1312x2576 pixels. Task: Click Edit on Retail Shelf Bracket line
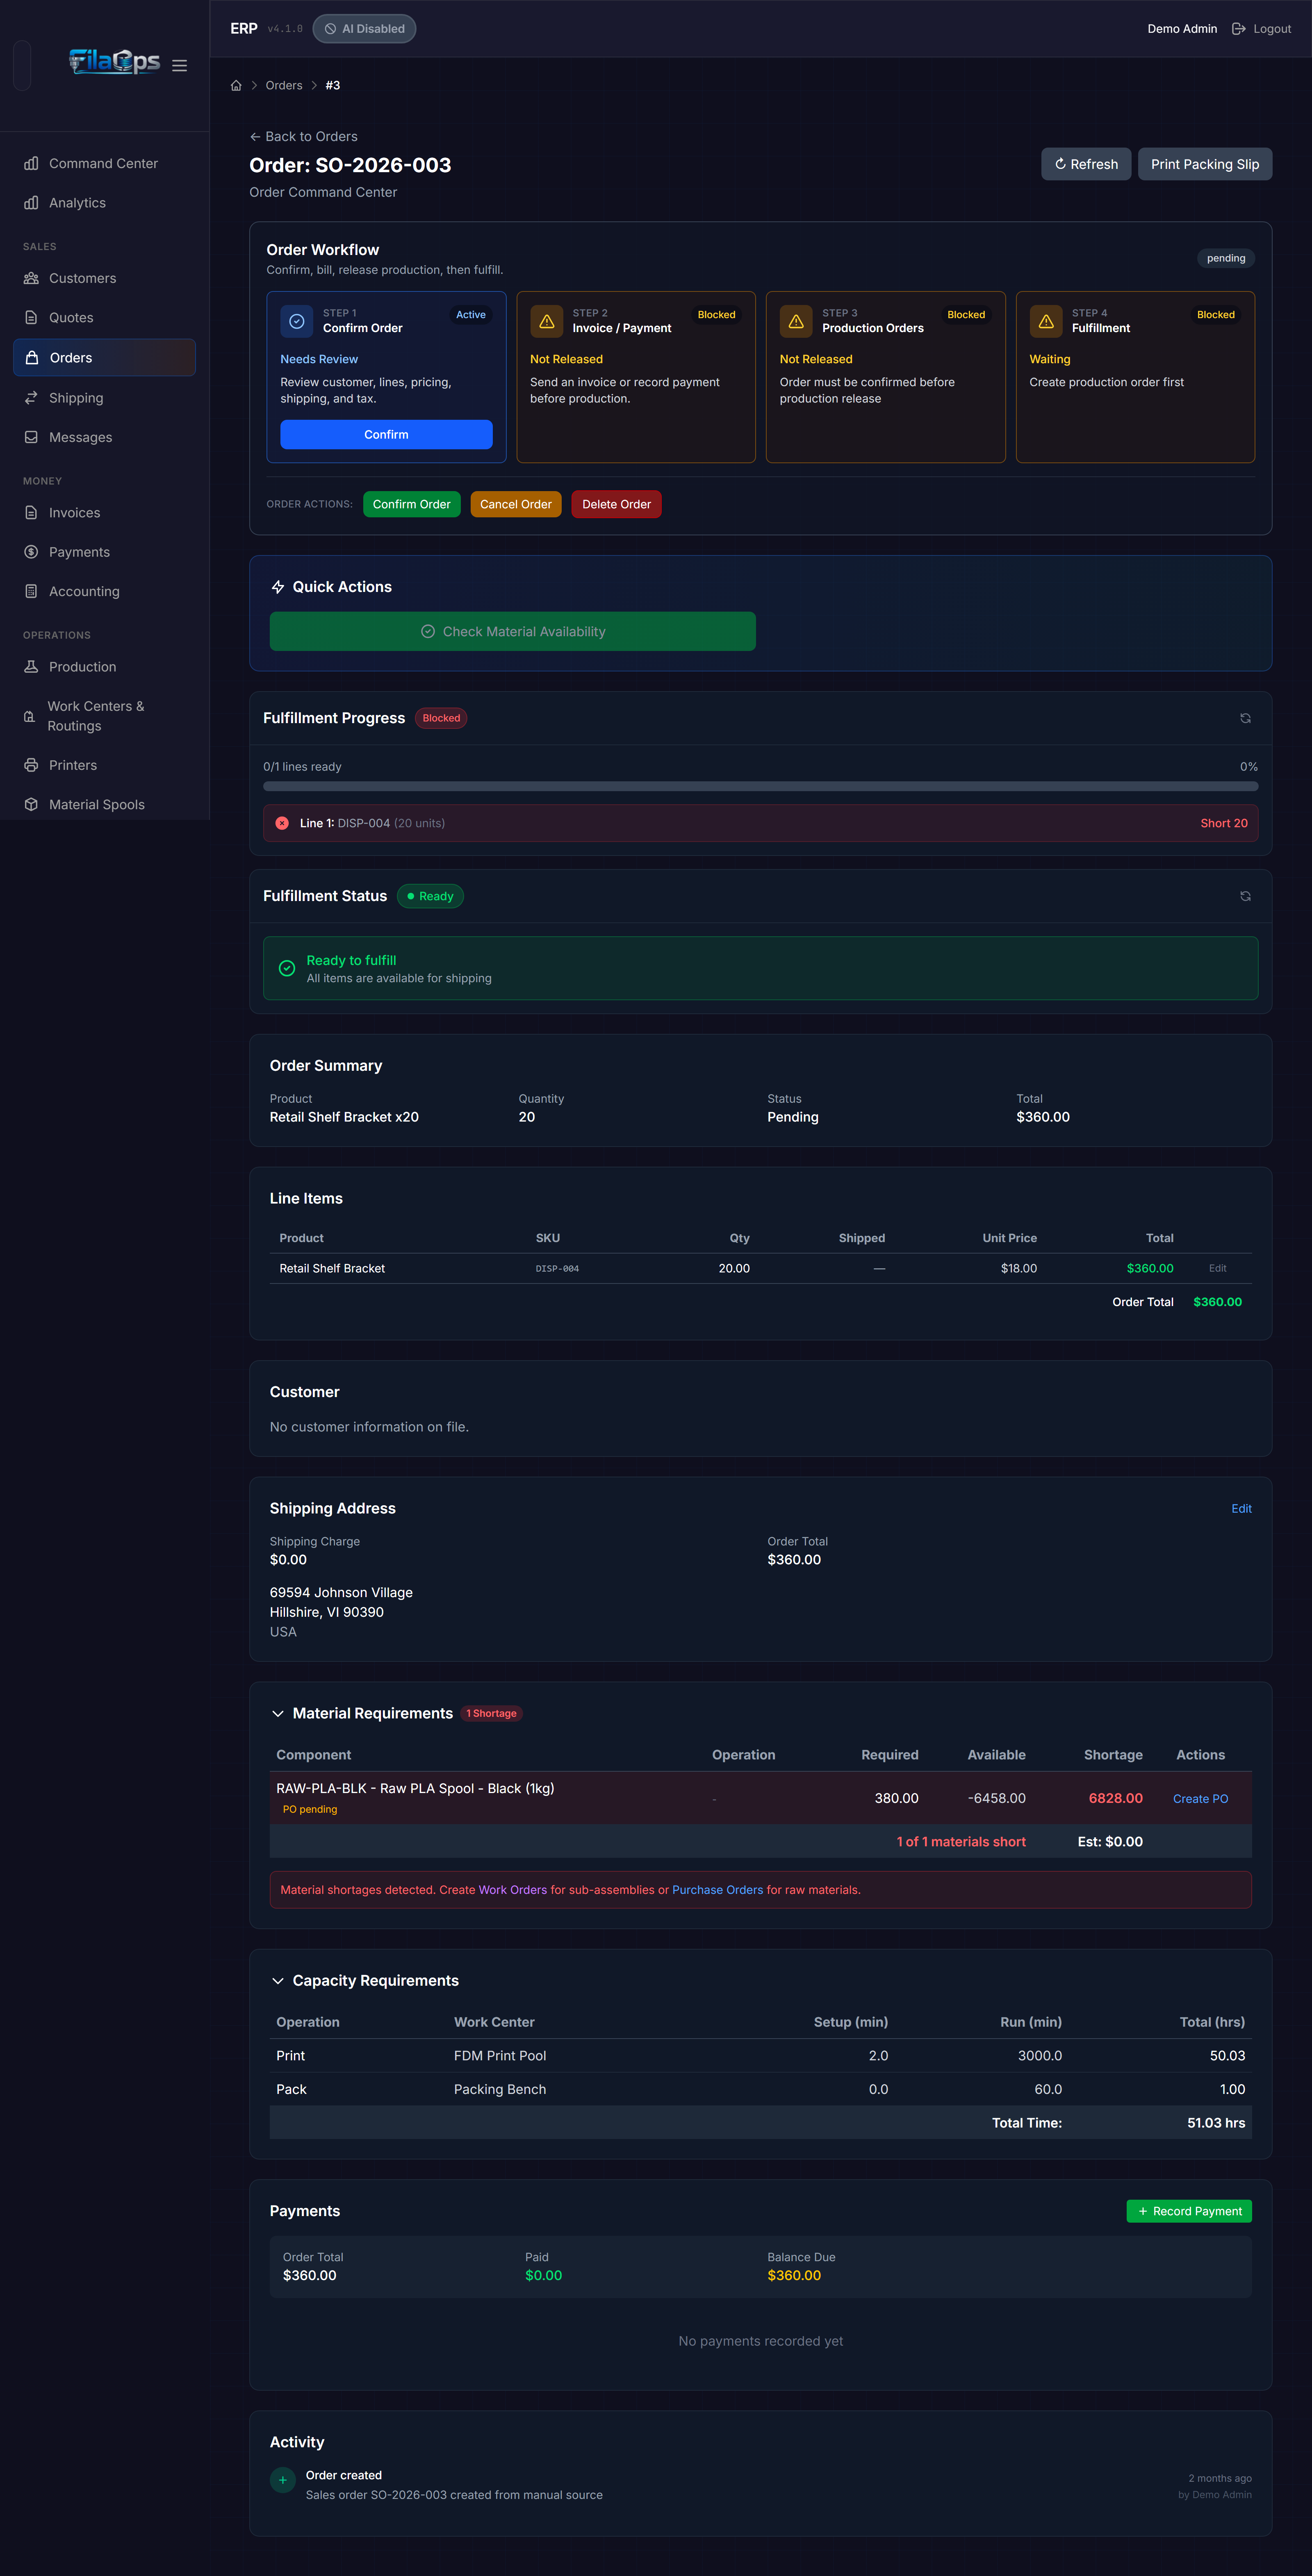(x=1217, y=1268)
